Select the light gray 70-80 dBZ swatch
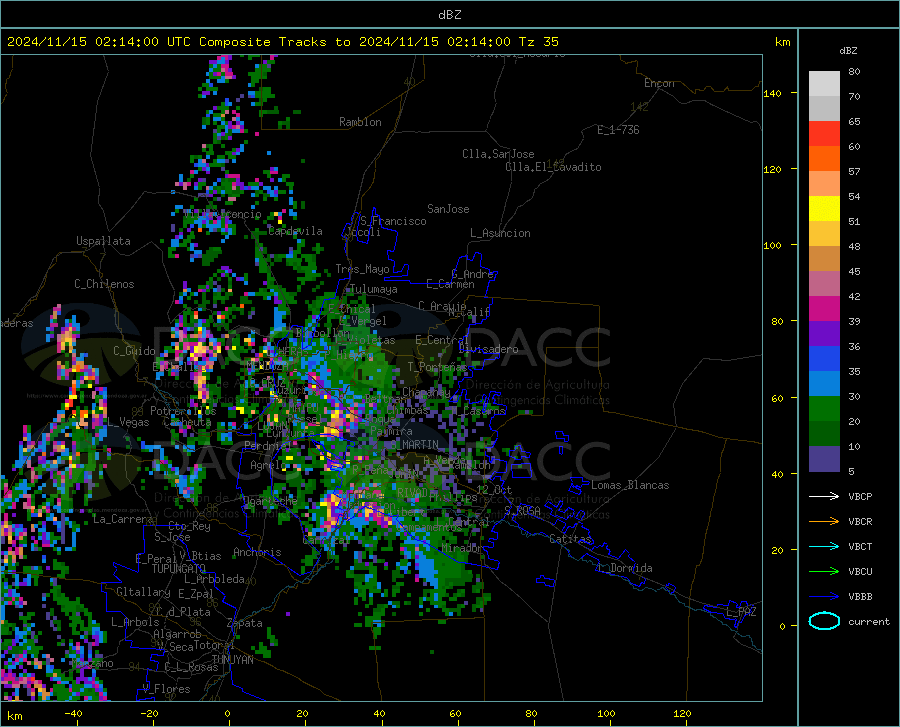 click(x=824, y=84)
